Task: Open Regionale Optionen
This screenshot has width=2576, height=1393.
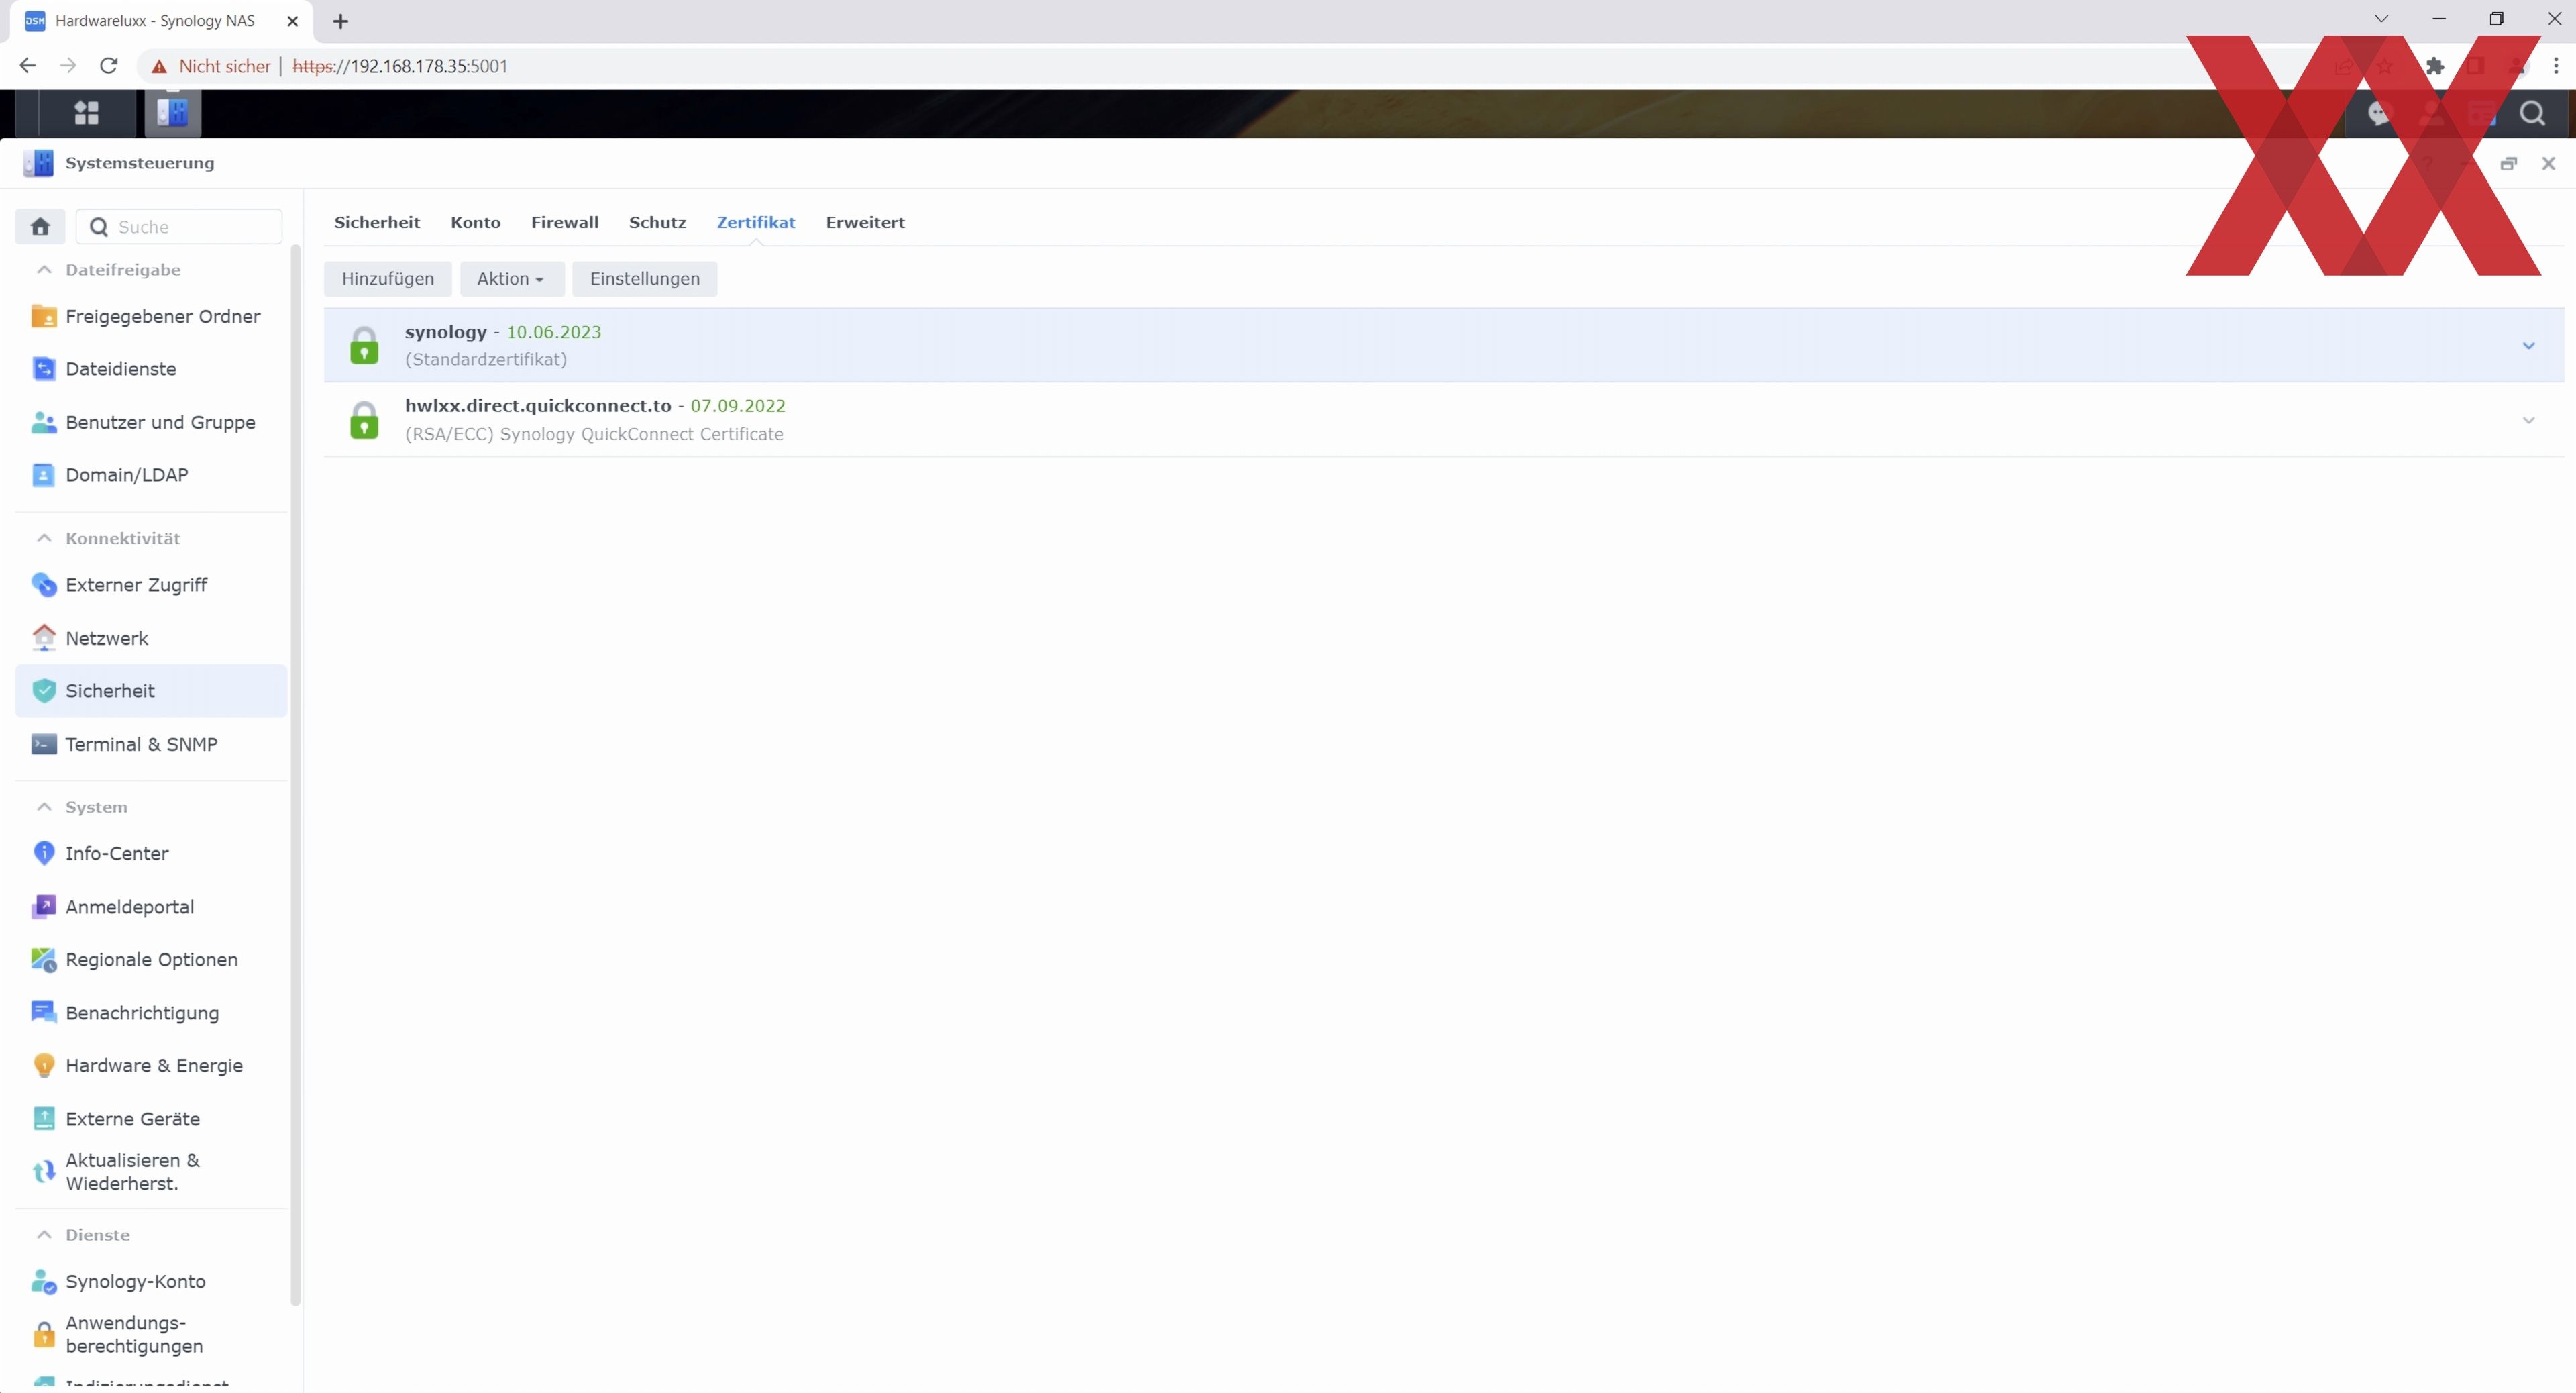Action: click(151, 959)
